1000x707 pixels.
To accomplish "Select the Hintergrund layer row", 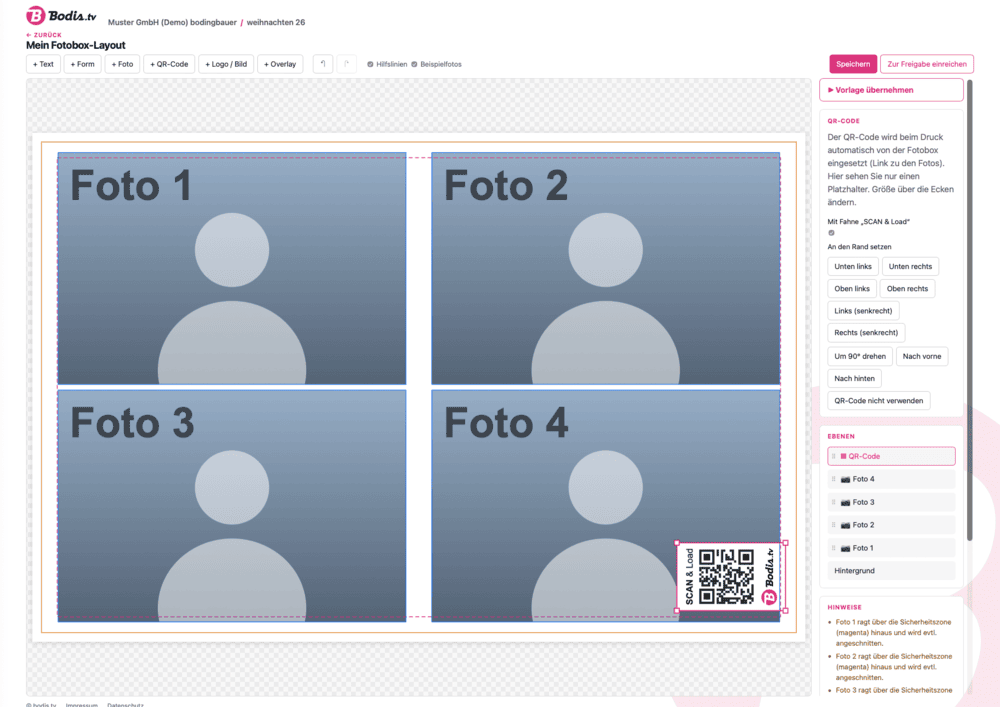I will (x=892, y=571).
